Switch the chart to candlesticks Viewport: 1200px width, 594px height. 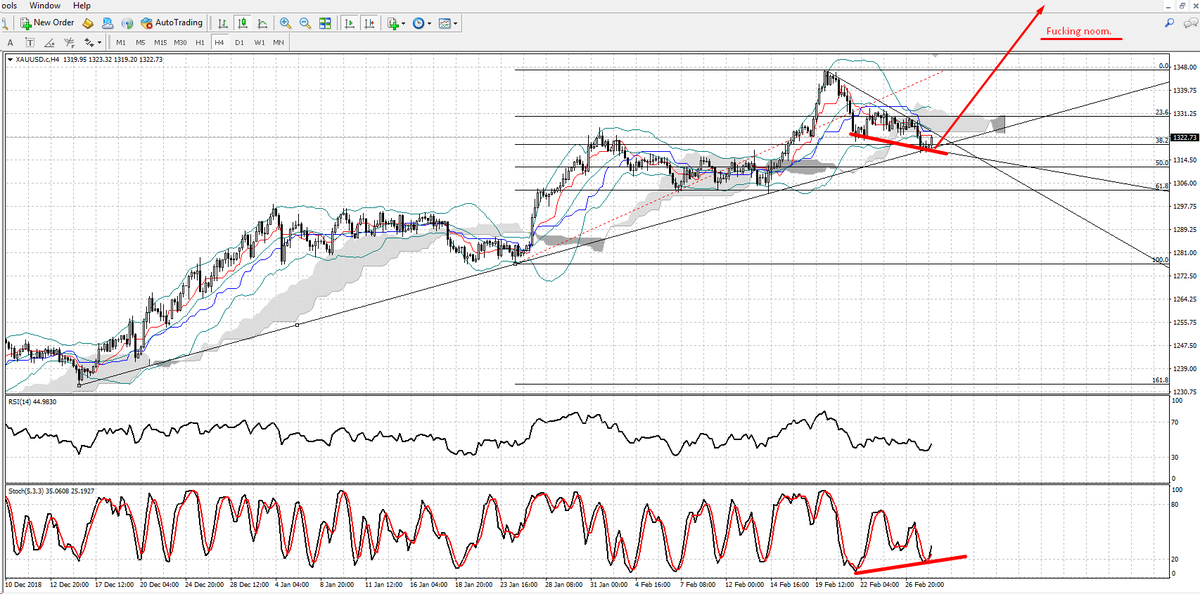tap(242, 23)
